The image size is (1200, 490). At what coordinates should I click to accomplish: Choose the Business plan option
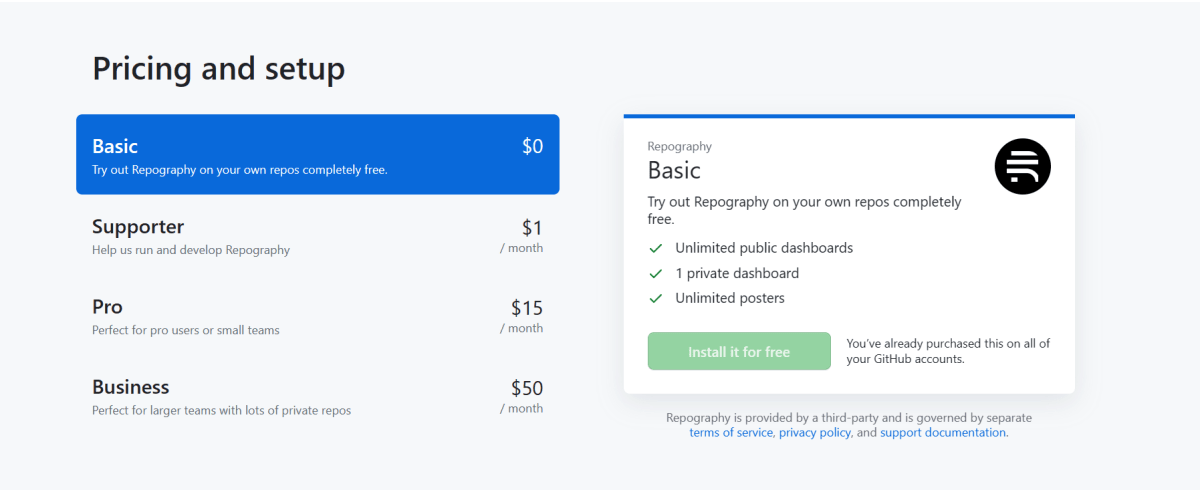click(x=318, y=396)
